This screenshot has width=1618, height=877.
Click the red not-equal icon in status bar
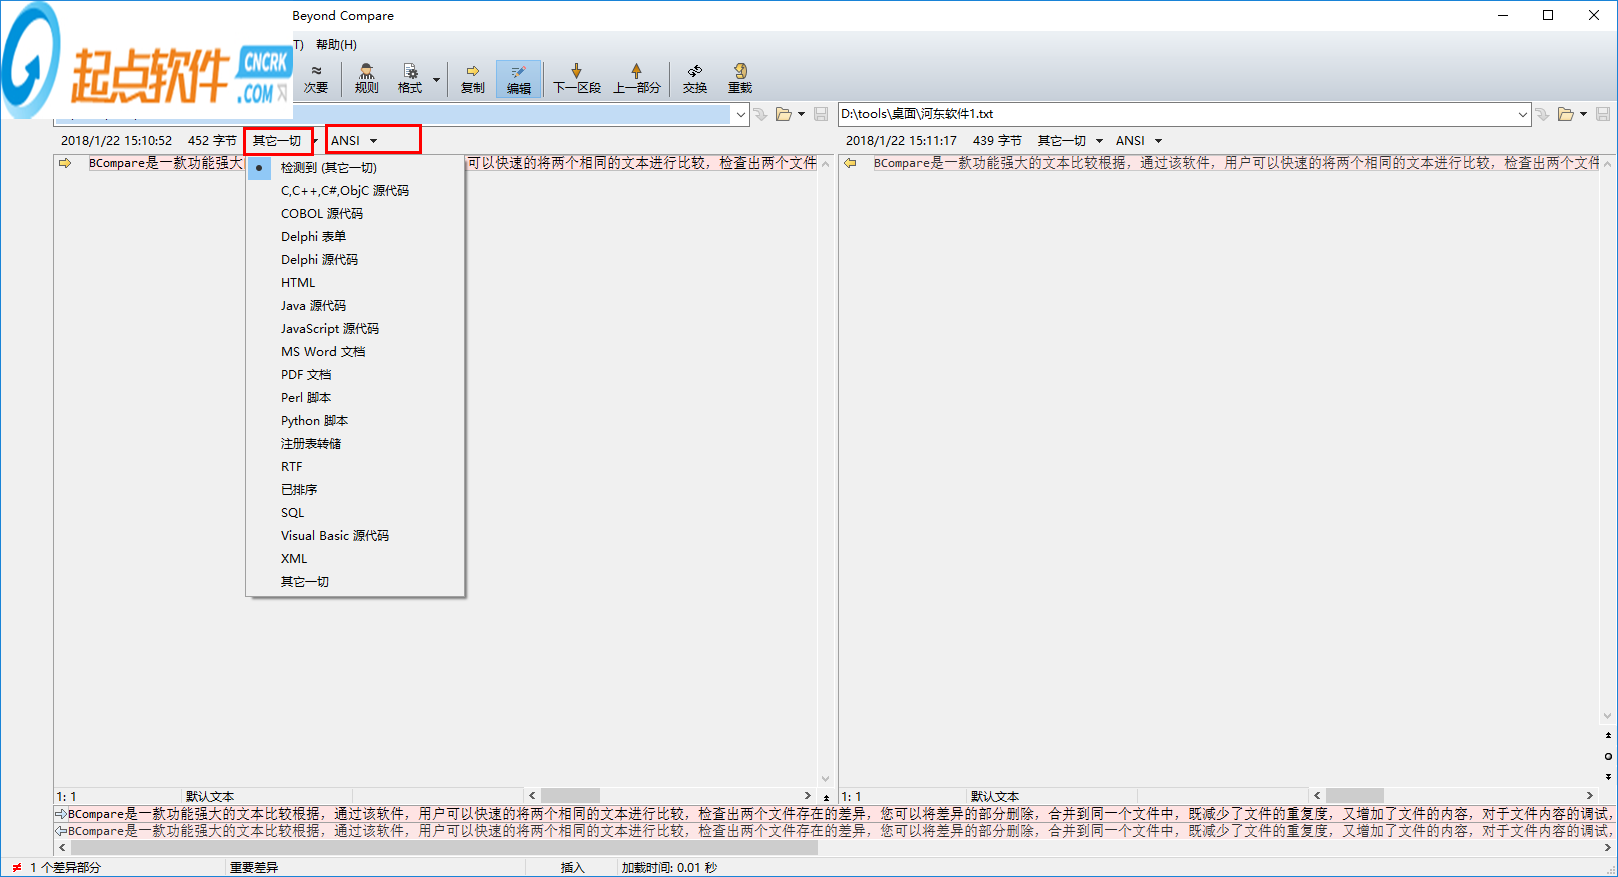point(16,867)
